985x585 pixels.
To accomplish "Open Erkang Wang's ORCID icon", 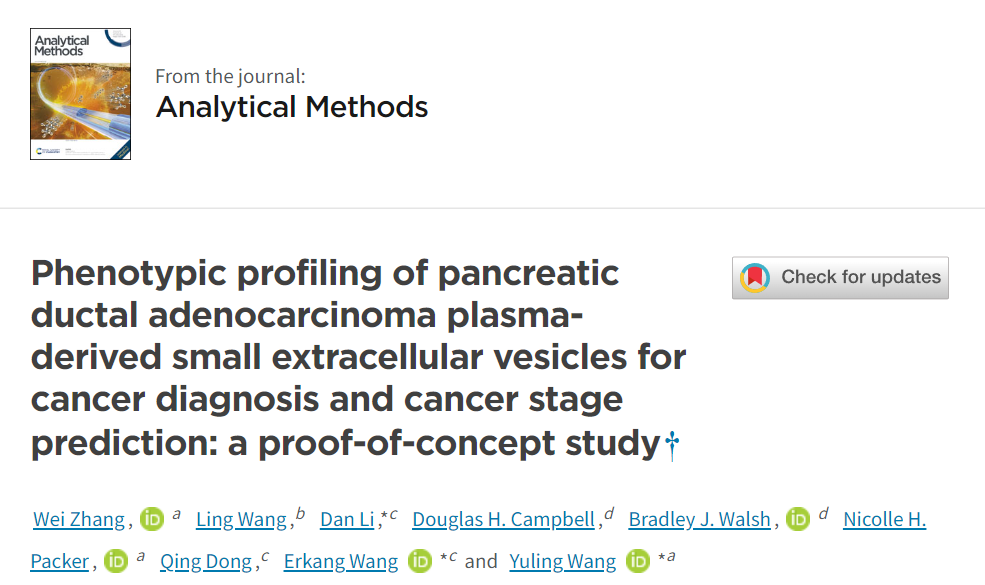I will [x=420, y=560].
